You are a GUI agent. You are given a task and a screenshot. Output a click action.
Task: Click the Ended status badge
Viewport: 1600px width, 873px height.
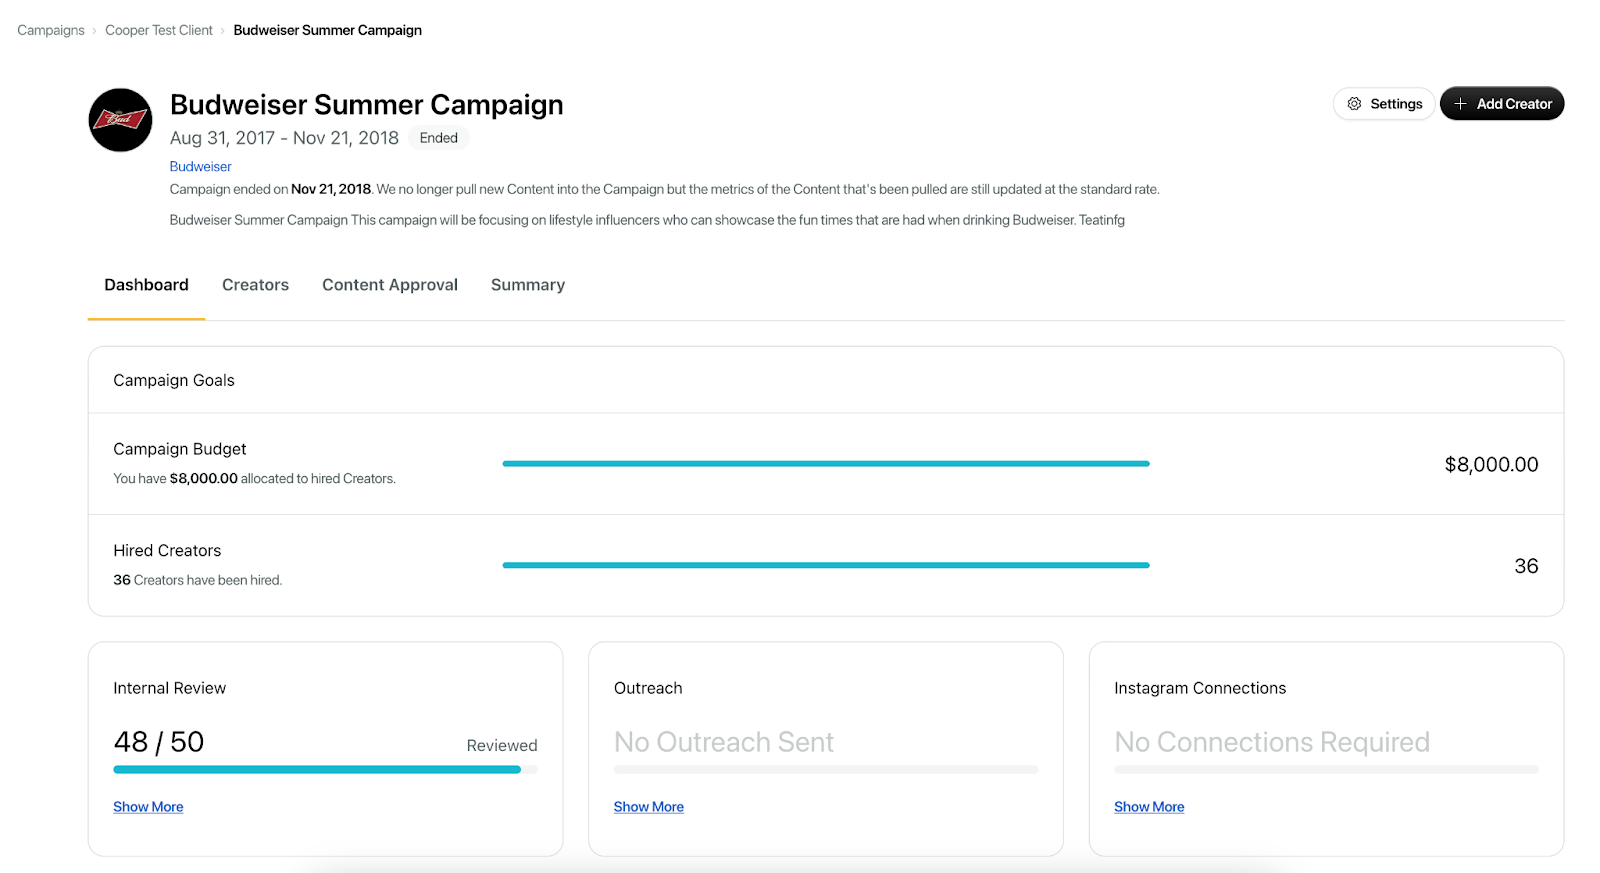click(439, 138)
